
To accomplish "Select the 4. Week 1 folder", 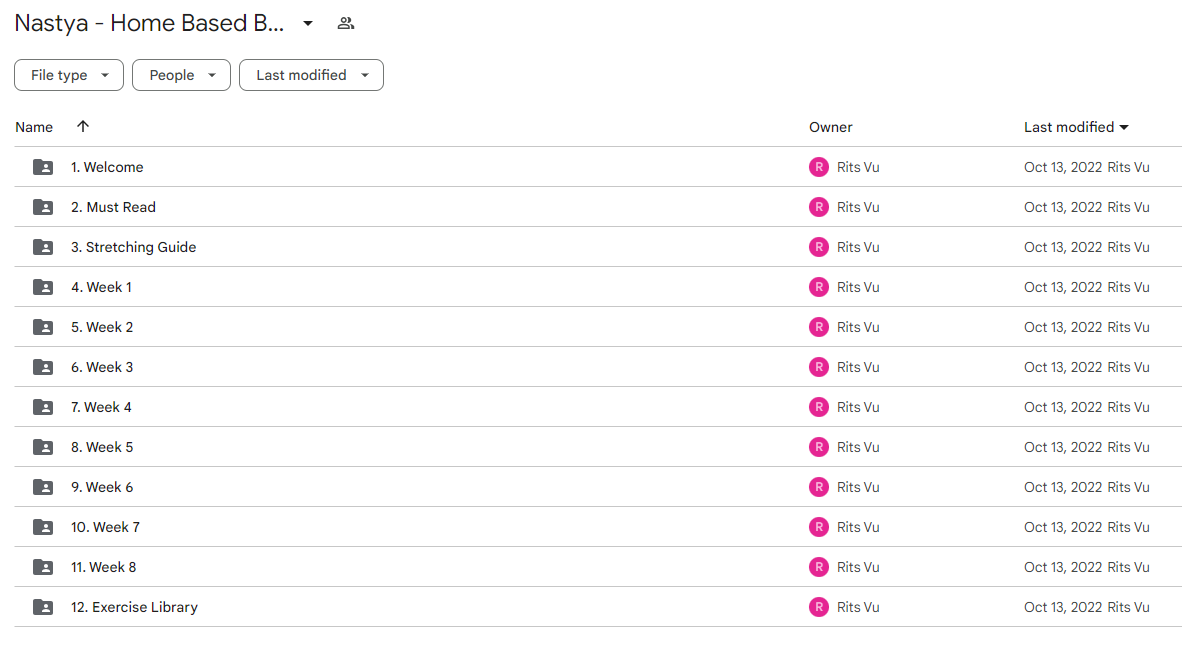I will point(598,287).
